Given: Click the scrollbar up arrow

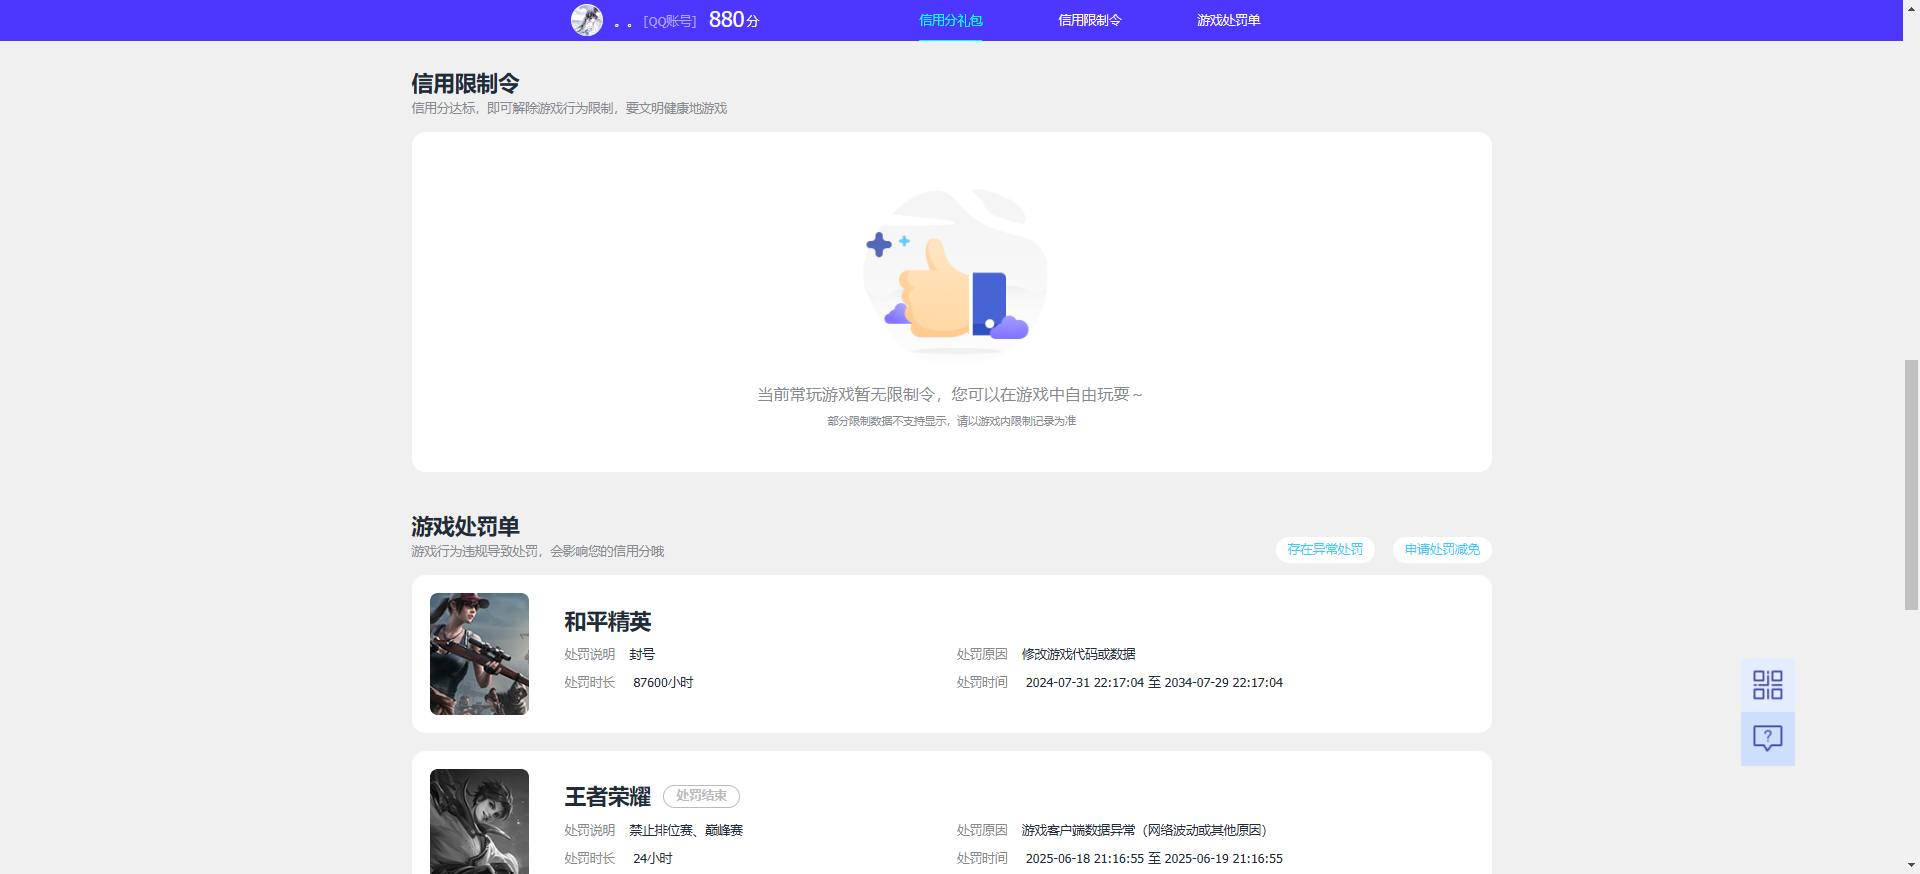Looking at the screenshot, I should coord(1911,8).
